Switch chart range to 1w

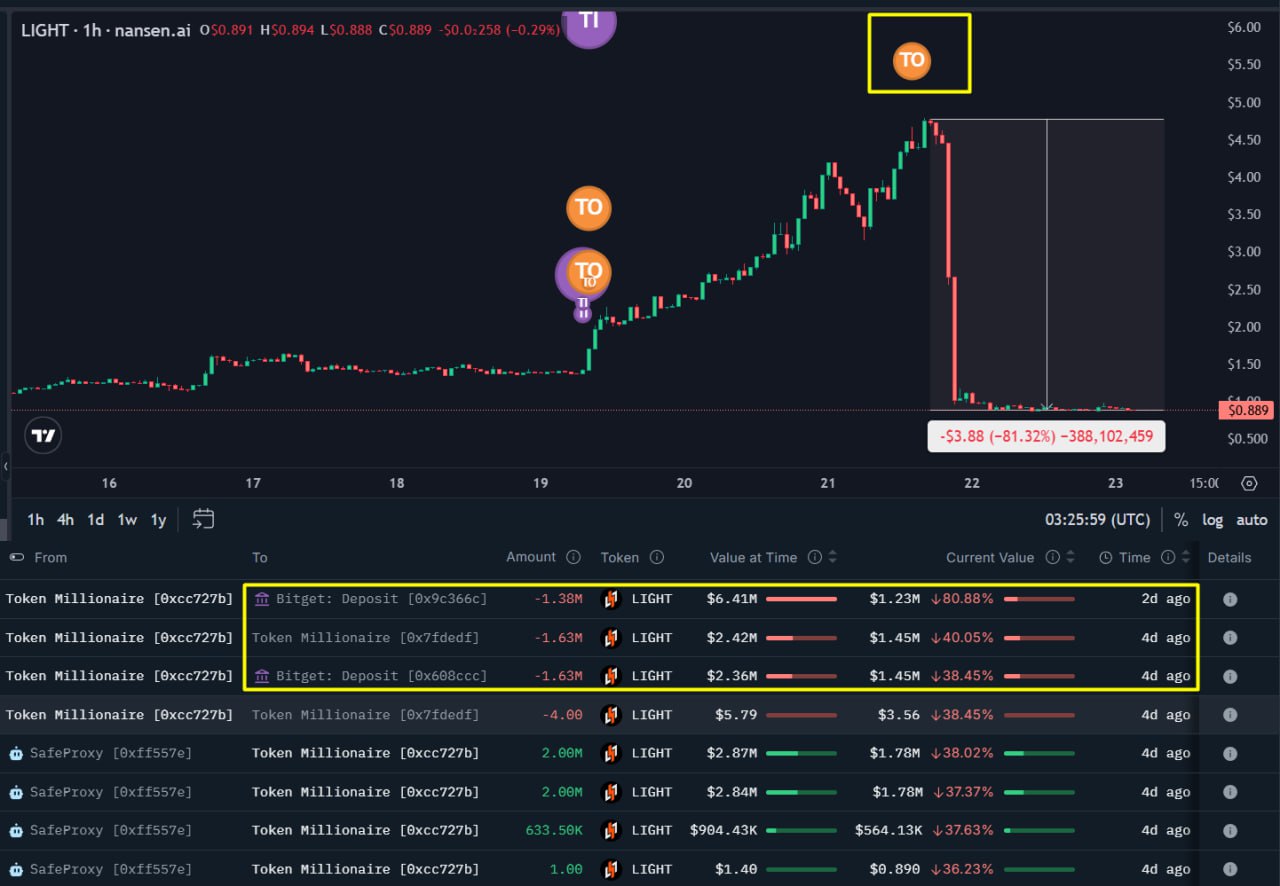[127, 520]
